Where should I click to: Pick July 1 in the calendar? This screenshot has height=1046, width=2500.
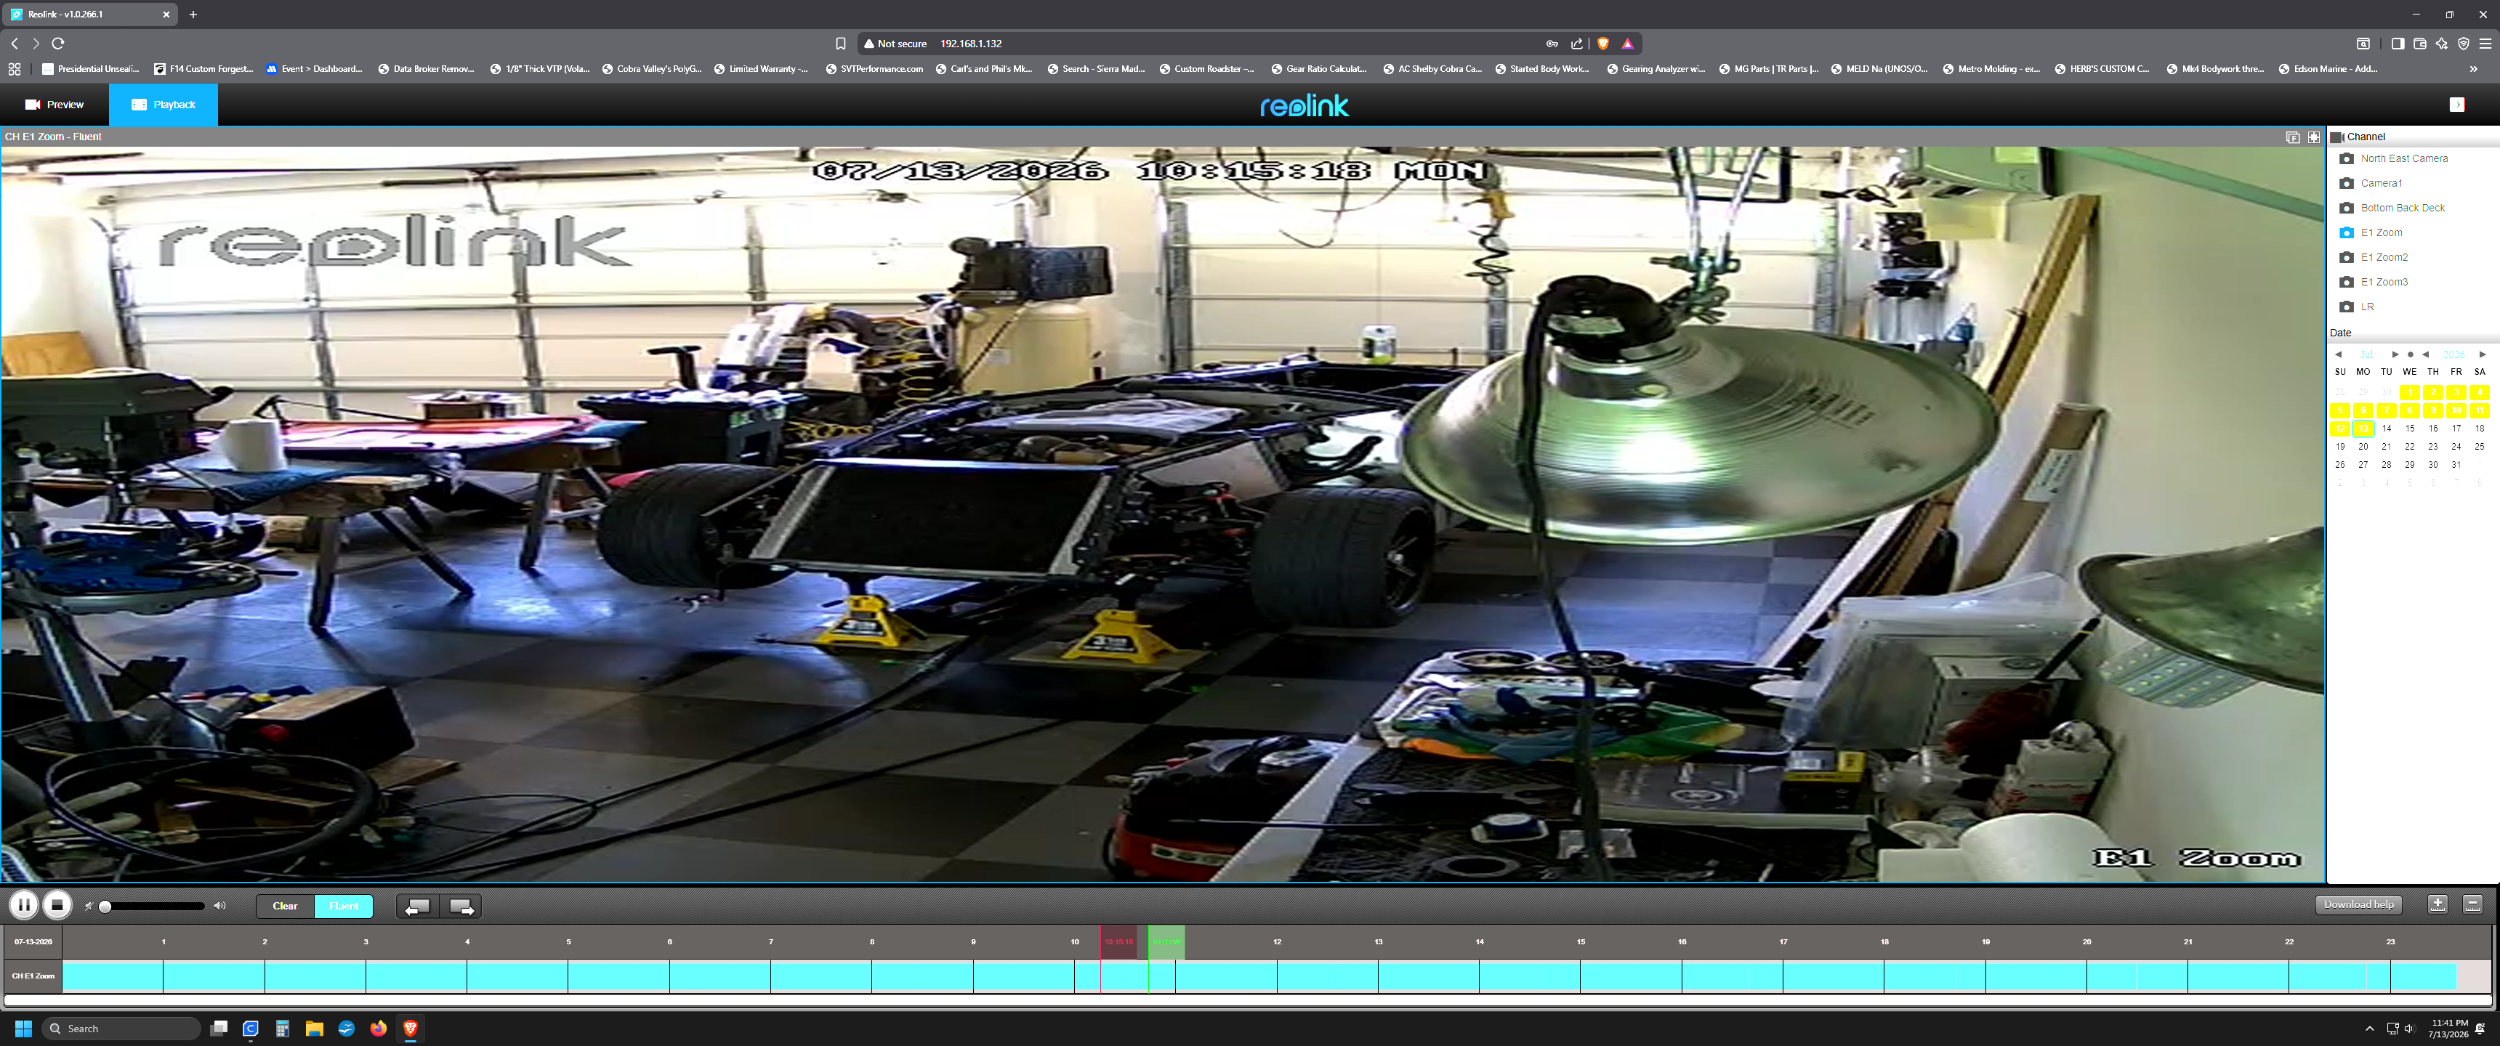[2410, 392]
